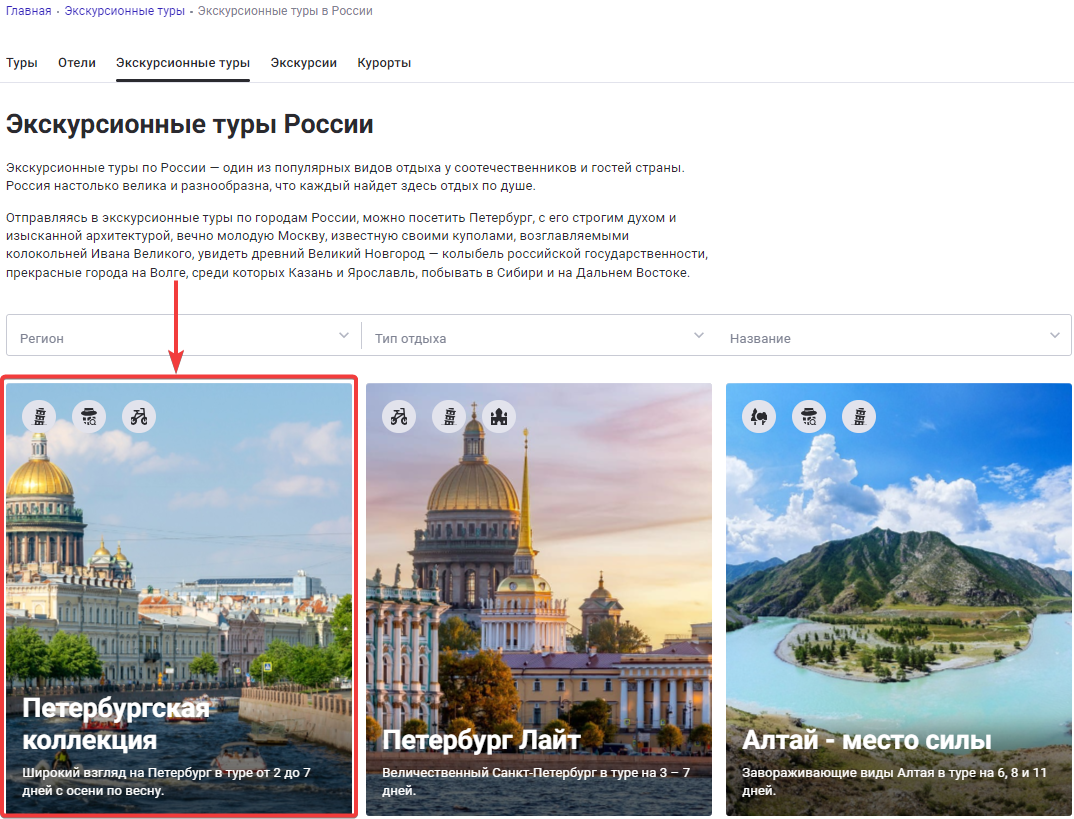Open the Тип отдыха dropdown

(x=539, y=336)
